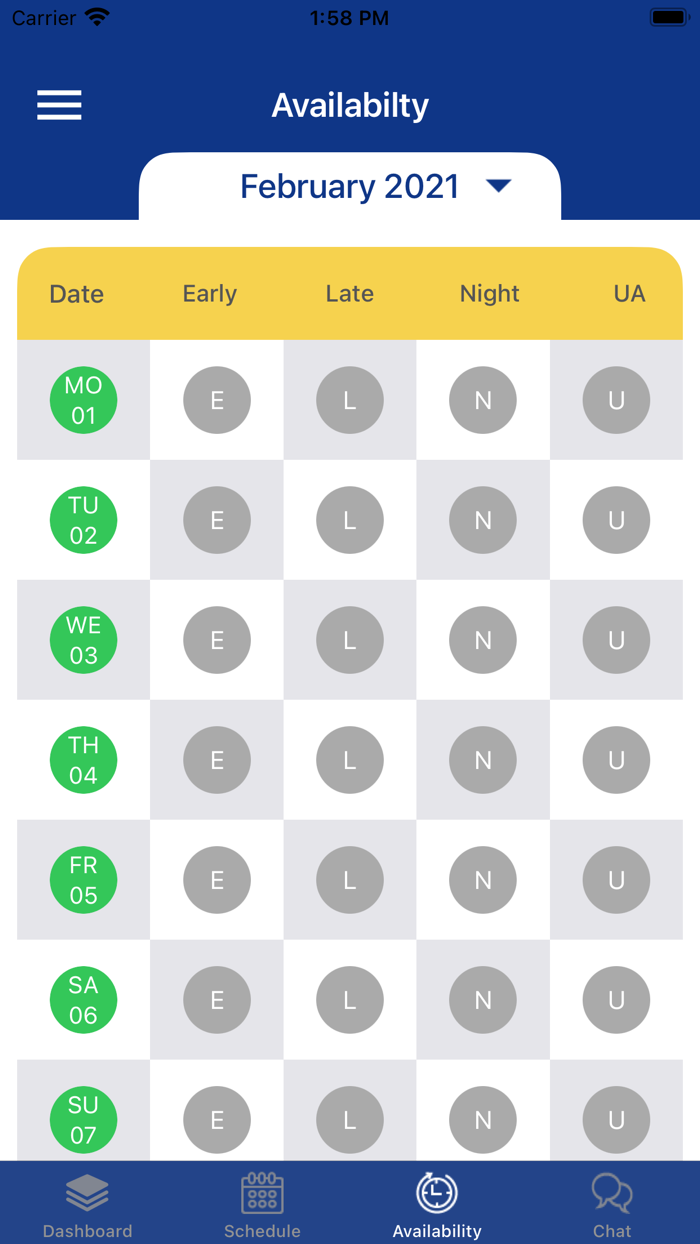The width and height of the screenshot is (700, 1244).
Task: Expand the month dropdown arrow
Action: pyautogui.click(x=498, y=186)
